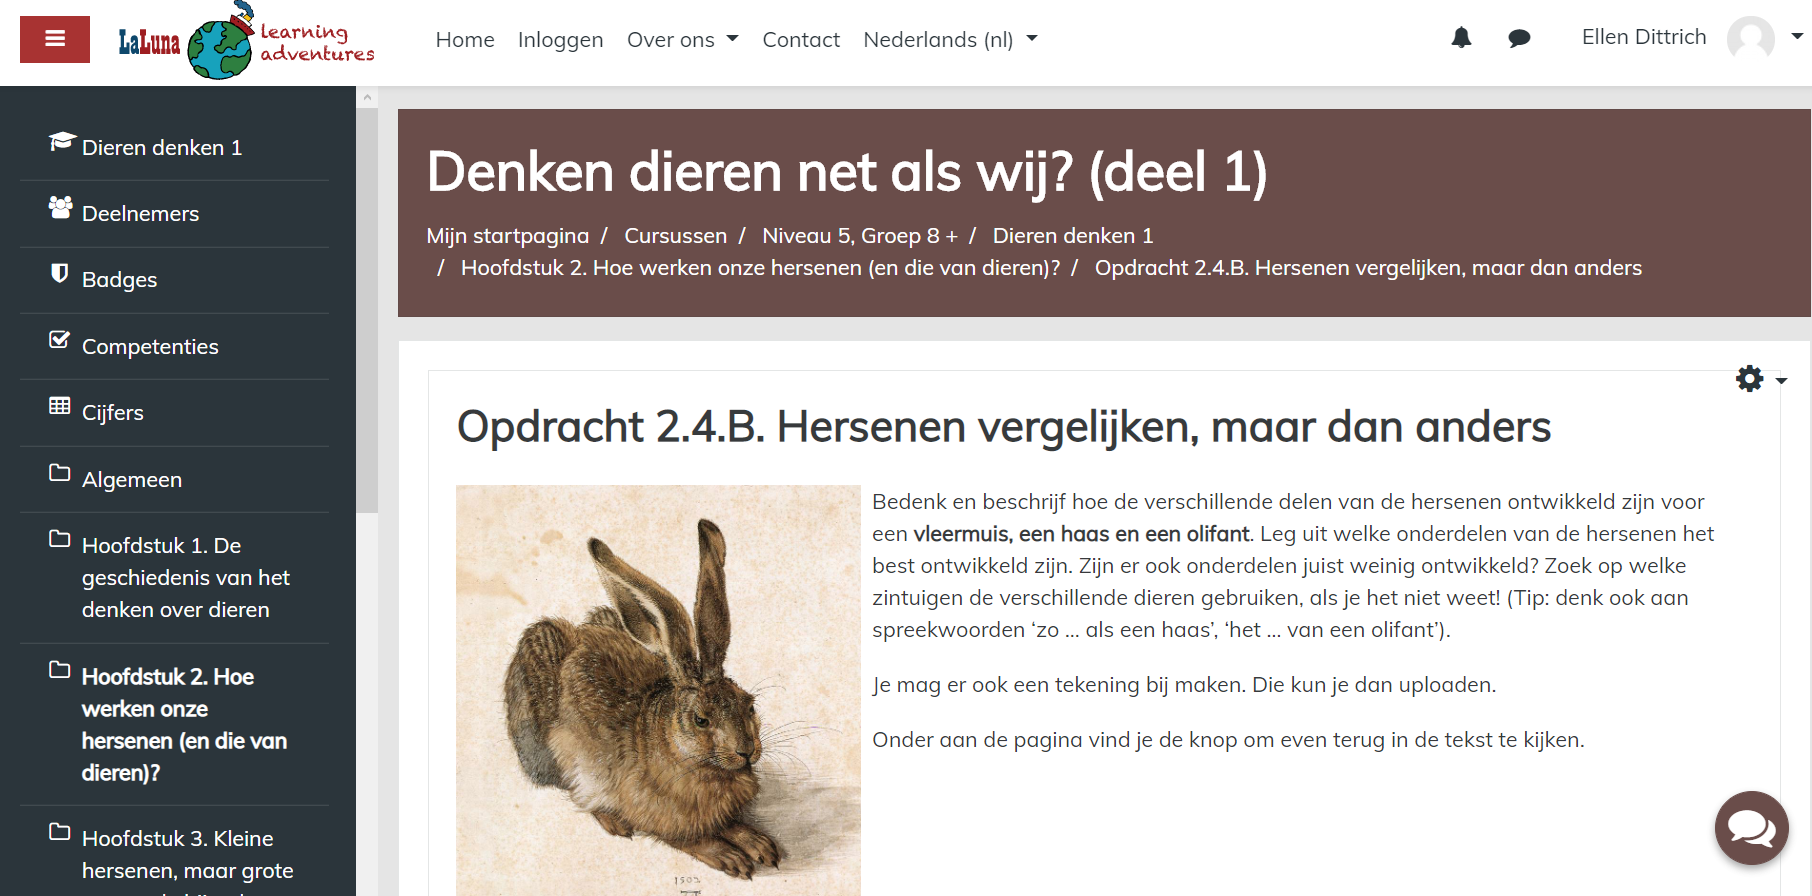Click Ellen Dittrich's avatar picture
Screen dimensions: 1812x896
point(1750,38)
